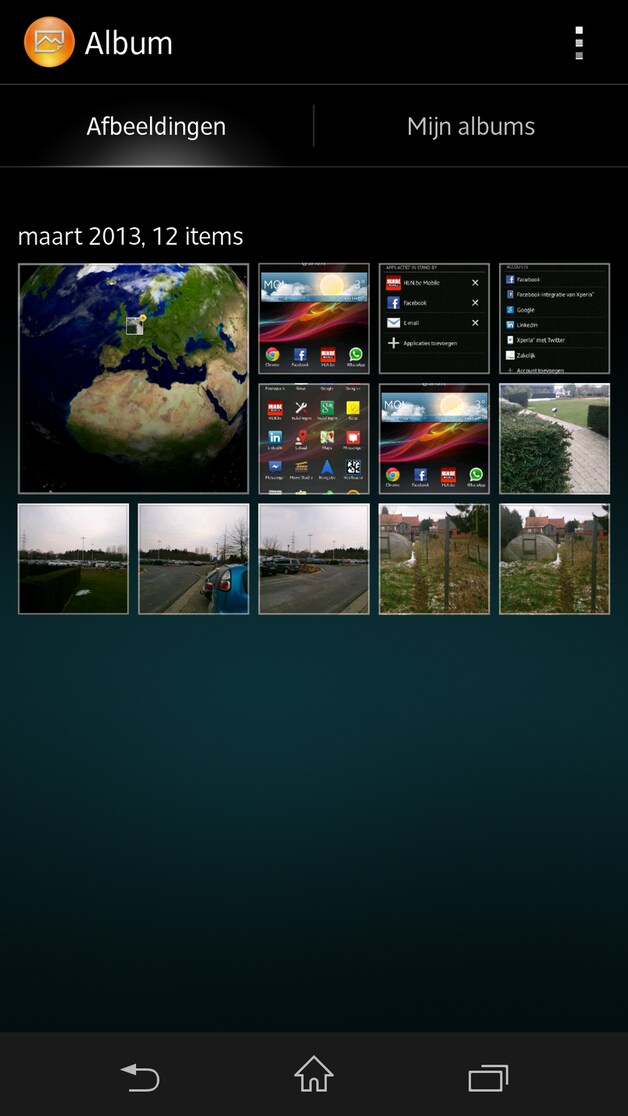Open the blue car photo
This screenshot has height=1116, width=628.
pyautogui.click(x=194, y=559)
